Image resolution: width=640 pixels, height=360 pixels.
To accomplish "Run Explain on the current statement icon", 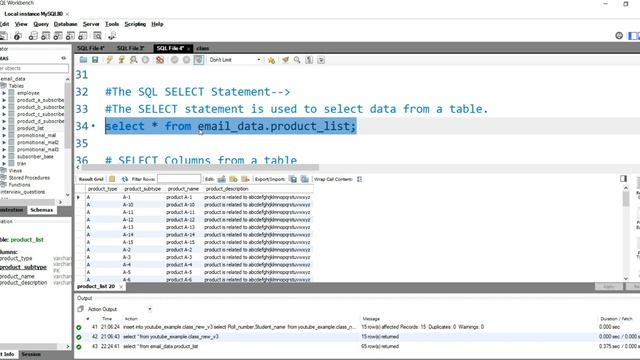I will pos(133,60).
